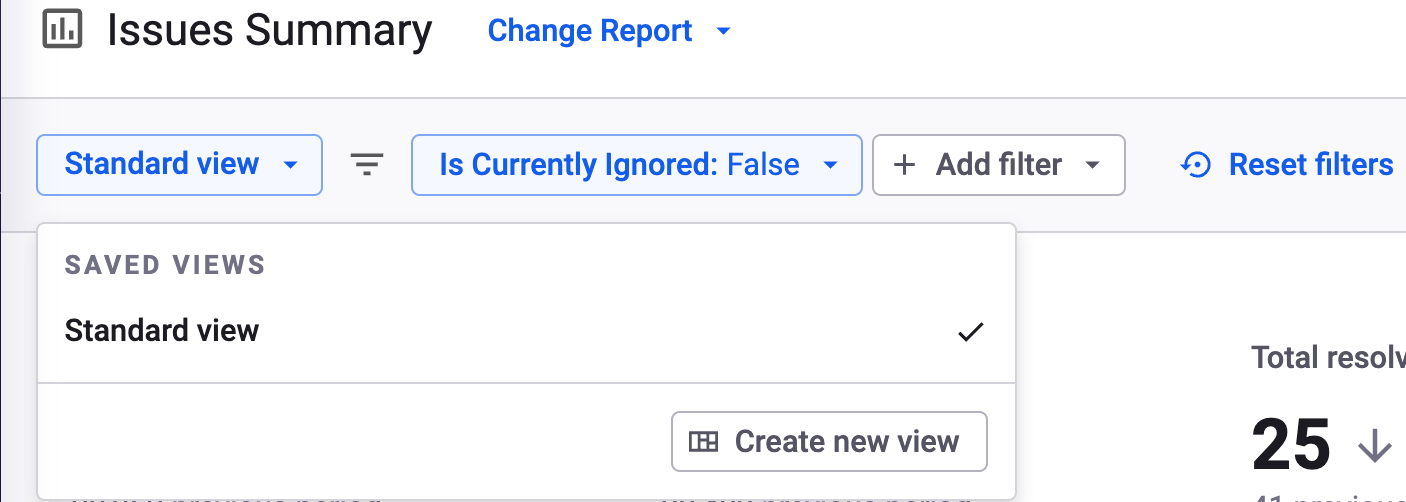
Task: Click the grid icon on Create new view
Action: [x=704, y=441]
